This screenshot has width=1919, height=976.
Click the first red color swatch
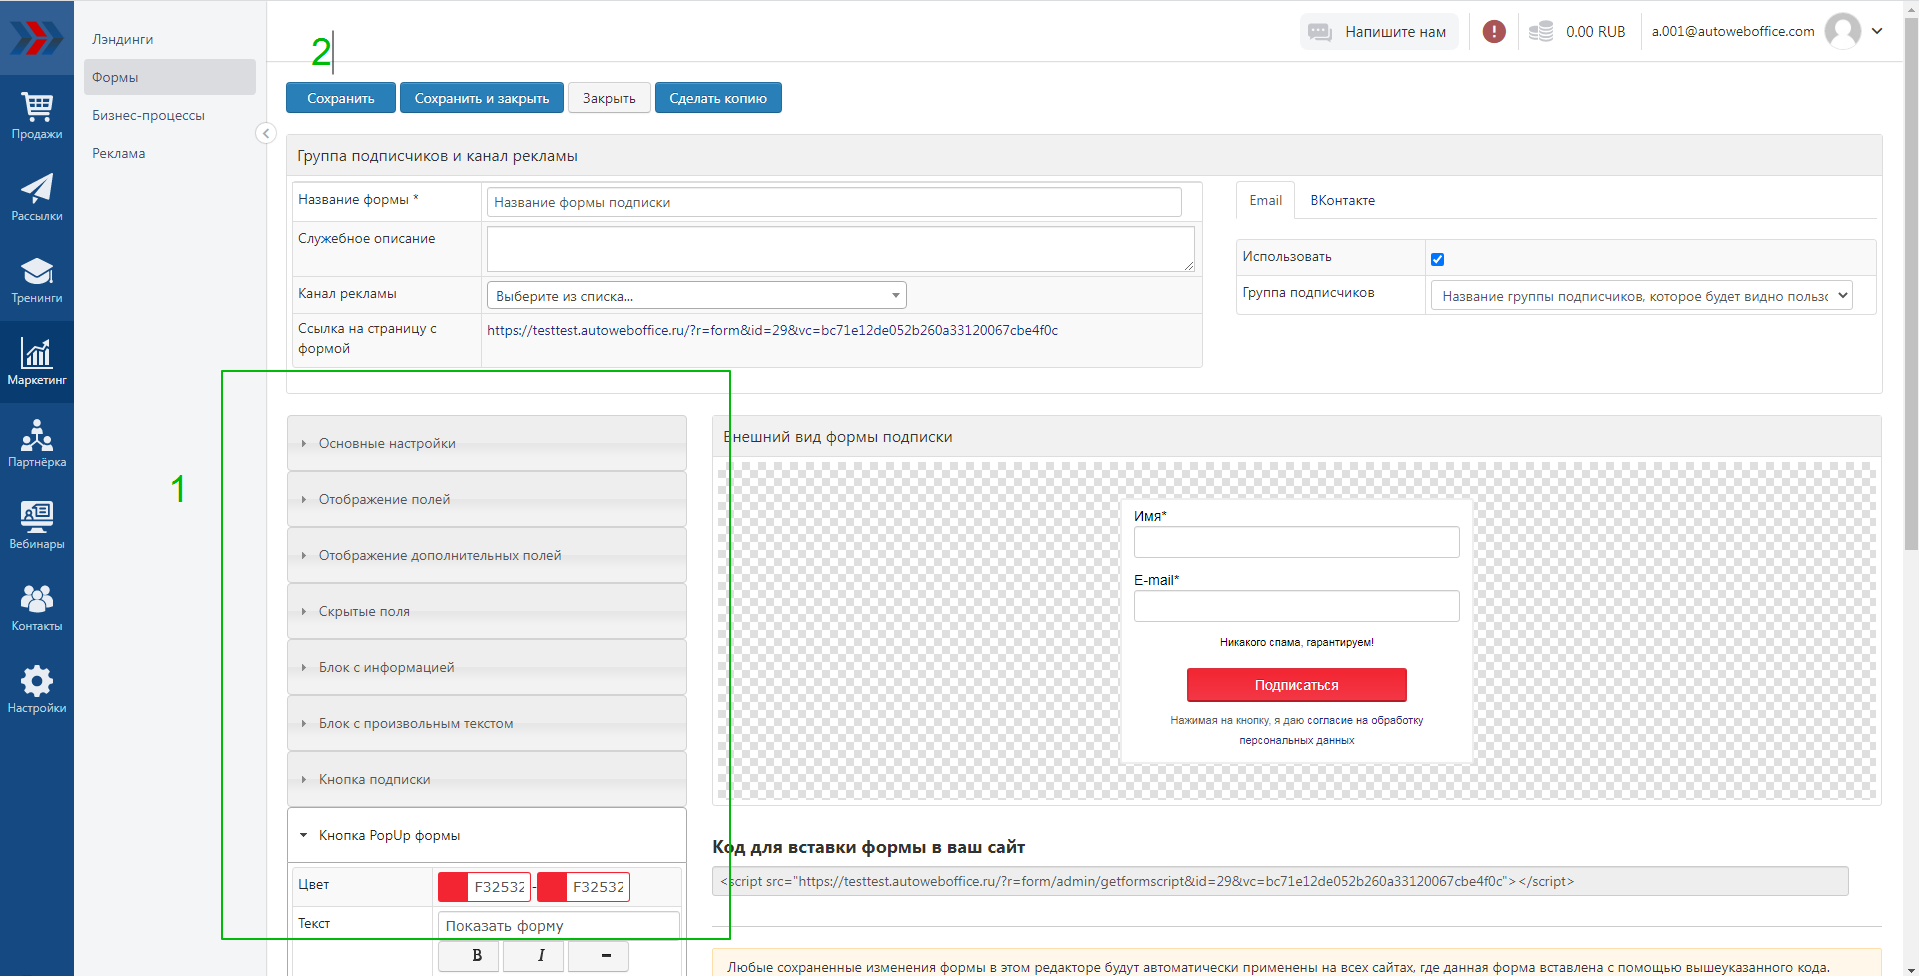coord(453,887)
